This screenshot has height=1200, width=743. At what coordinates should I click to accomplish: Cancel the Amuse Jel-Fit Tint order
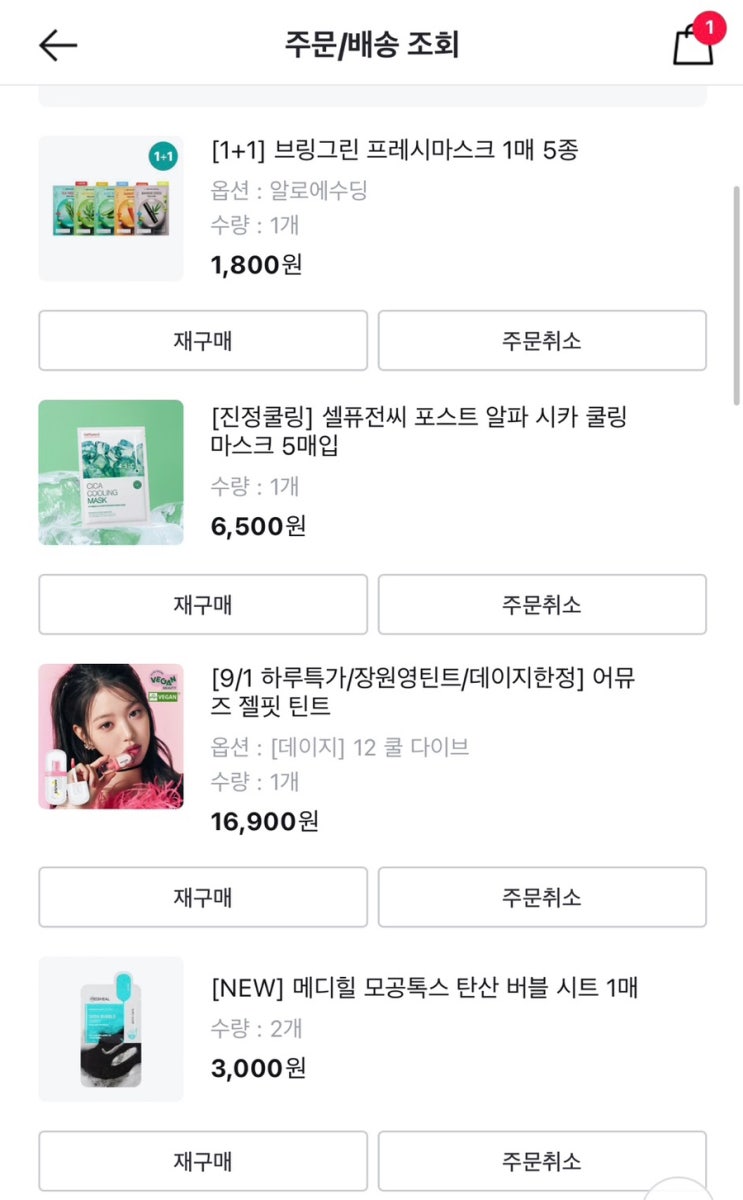(542, 897)
